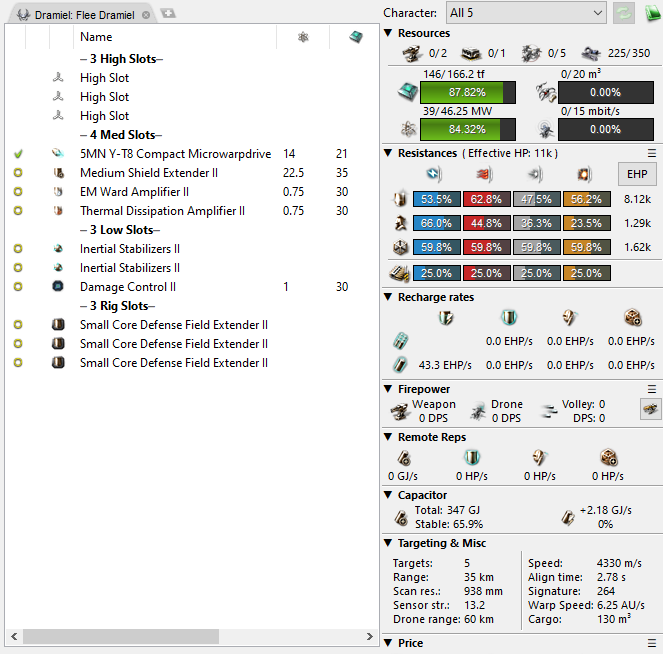This screenshot has height=654, width=663.
Task: Click the shield row icon in Resistances
Action: 400,199
